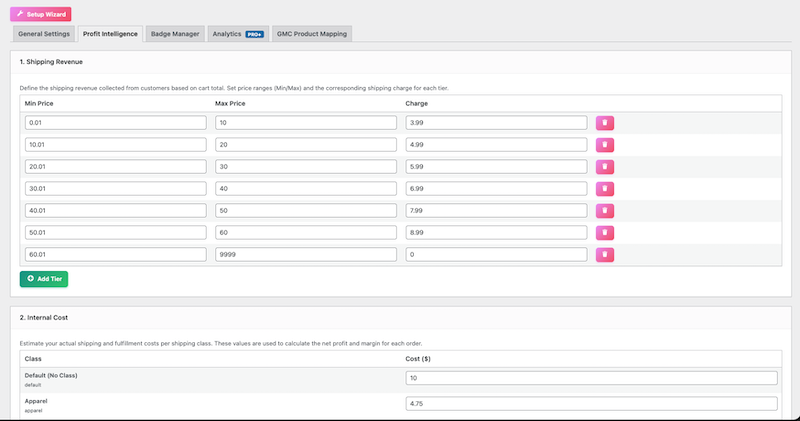Image resolution: width=800 pixels, height=421 pixels.
Task: Trash the 50.01 to 60 tier
Action: coord(605,233)
